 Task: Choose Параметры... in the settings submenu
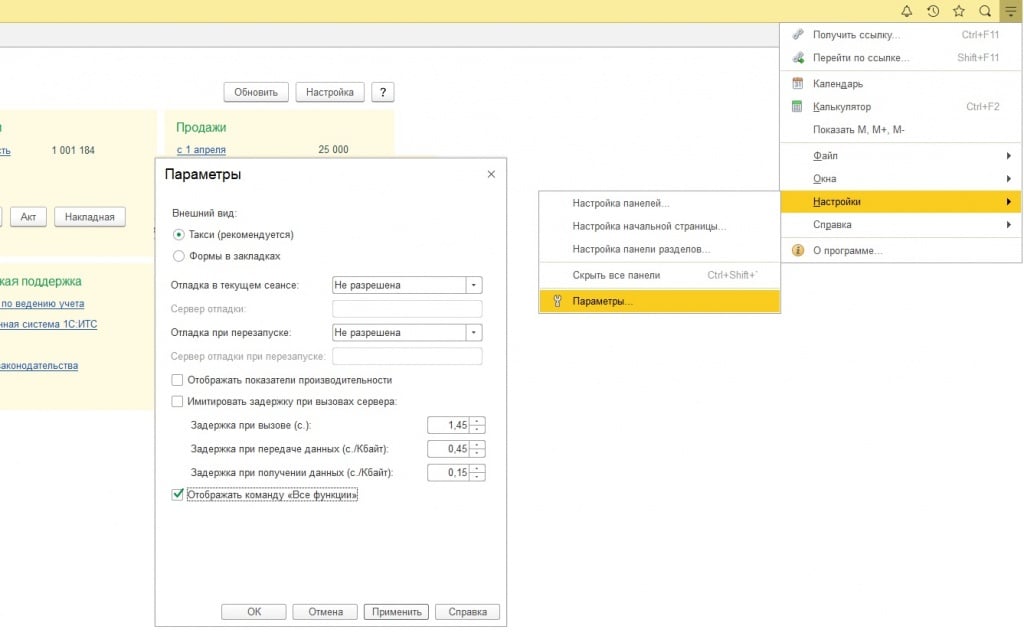[x=603, y=301]
